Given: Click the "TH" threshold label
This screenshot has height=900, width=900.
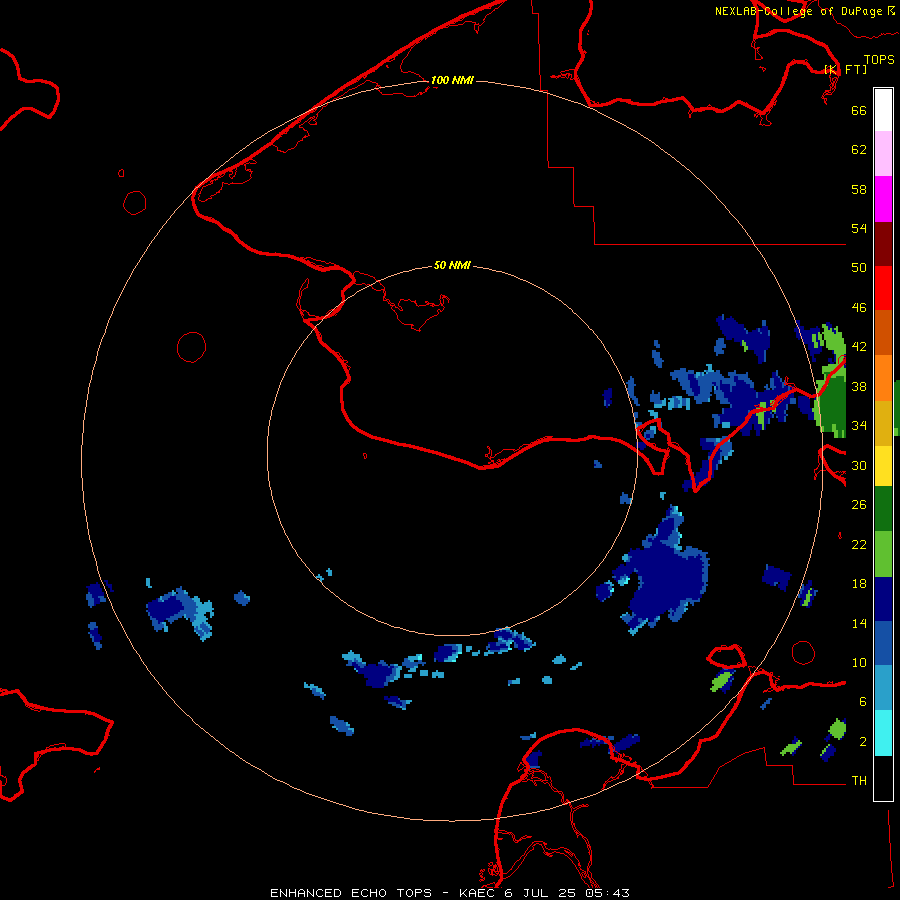Looking at the screenshot, I should (x=859, y=781).
